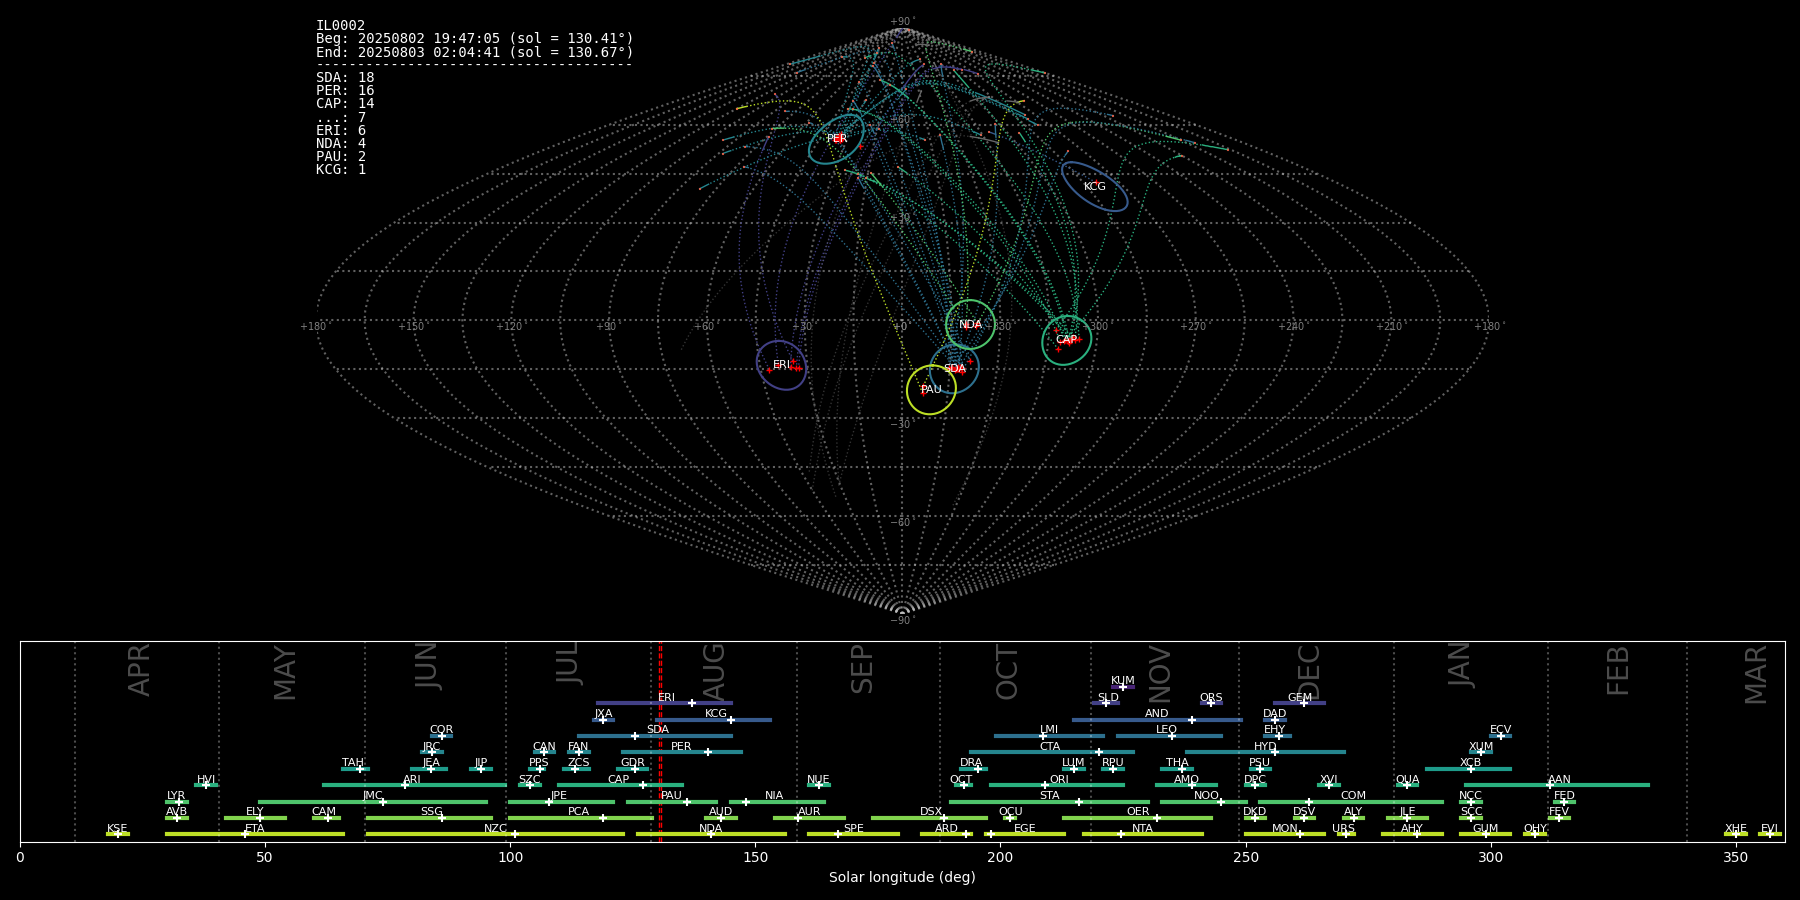The image size is (1800, 900).
Task: Select the EVI shower label in the timeline
Action: (x=1769, y=829)
